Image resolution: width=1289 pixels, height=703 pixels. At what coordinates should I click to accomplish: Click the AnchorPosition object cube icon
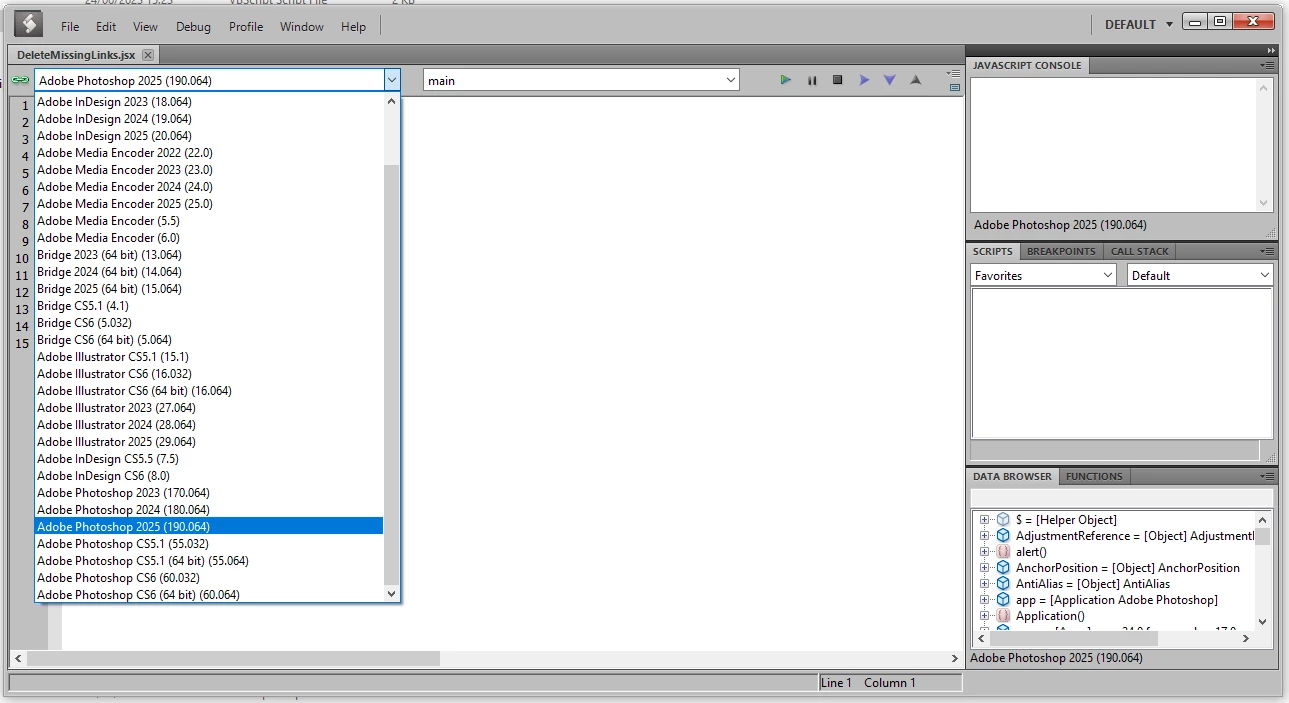pyautogui.click(x=1003, y=568)
